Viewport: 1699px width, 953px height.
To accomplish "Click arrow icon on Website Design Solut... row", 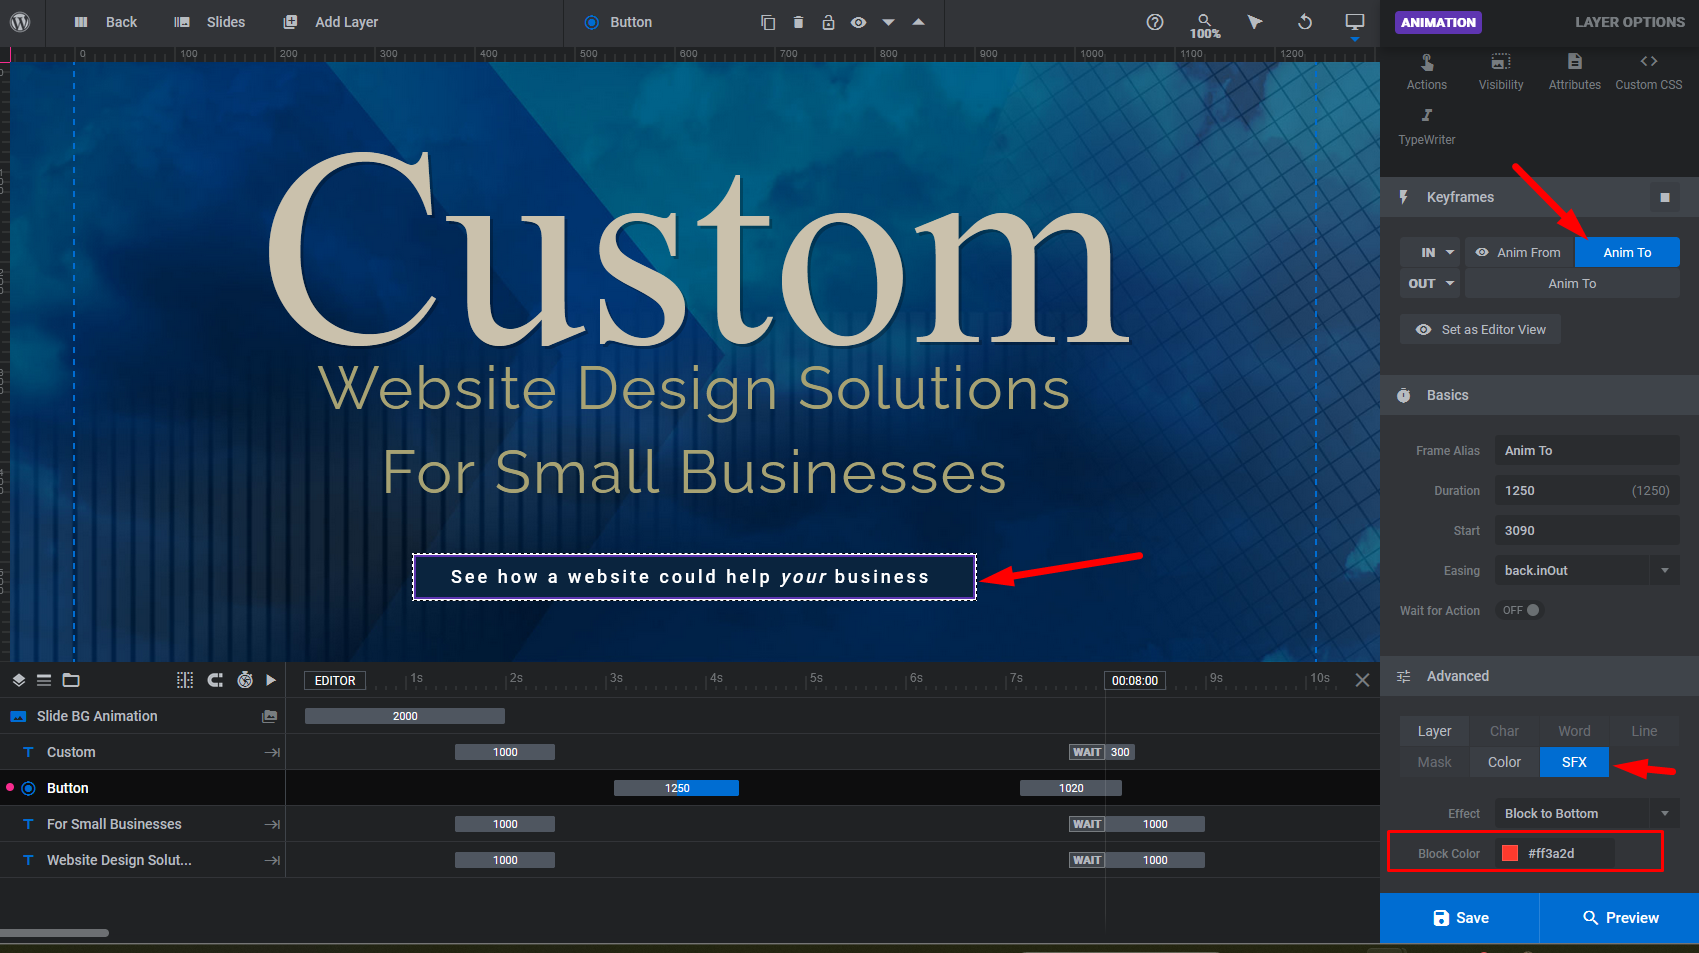I will pos(272,860).
